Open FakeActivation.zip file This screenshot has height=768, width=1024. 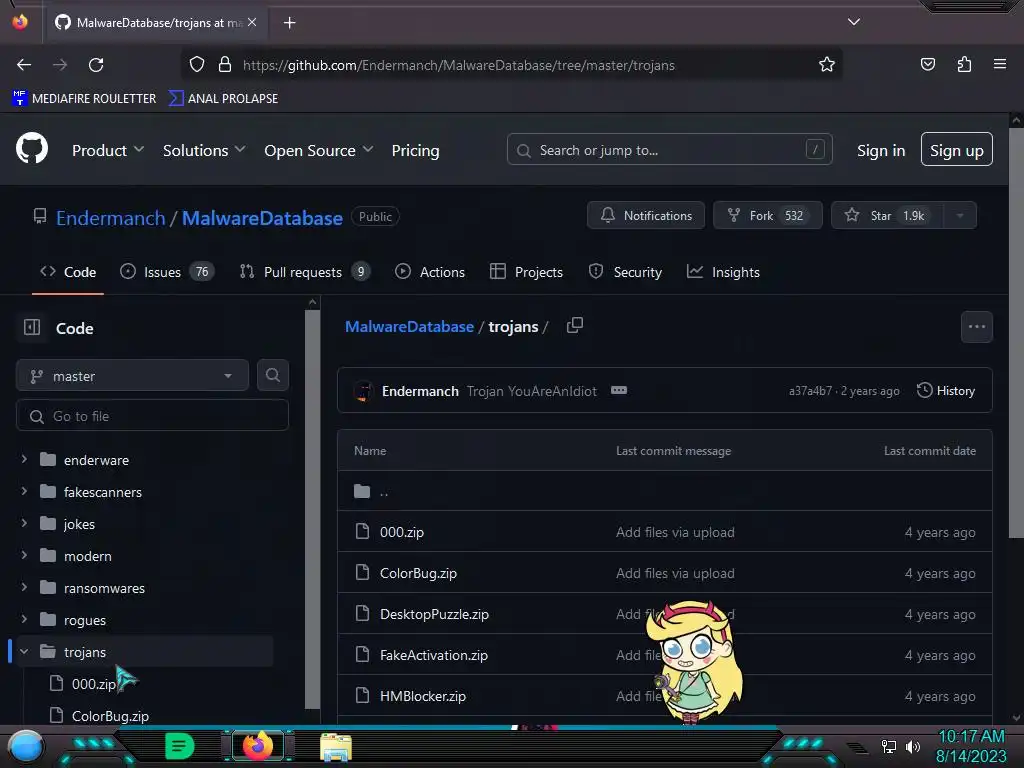434,655
